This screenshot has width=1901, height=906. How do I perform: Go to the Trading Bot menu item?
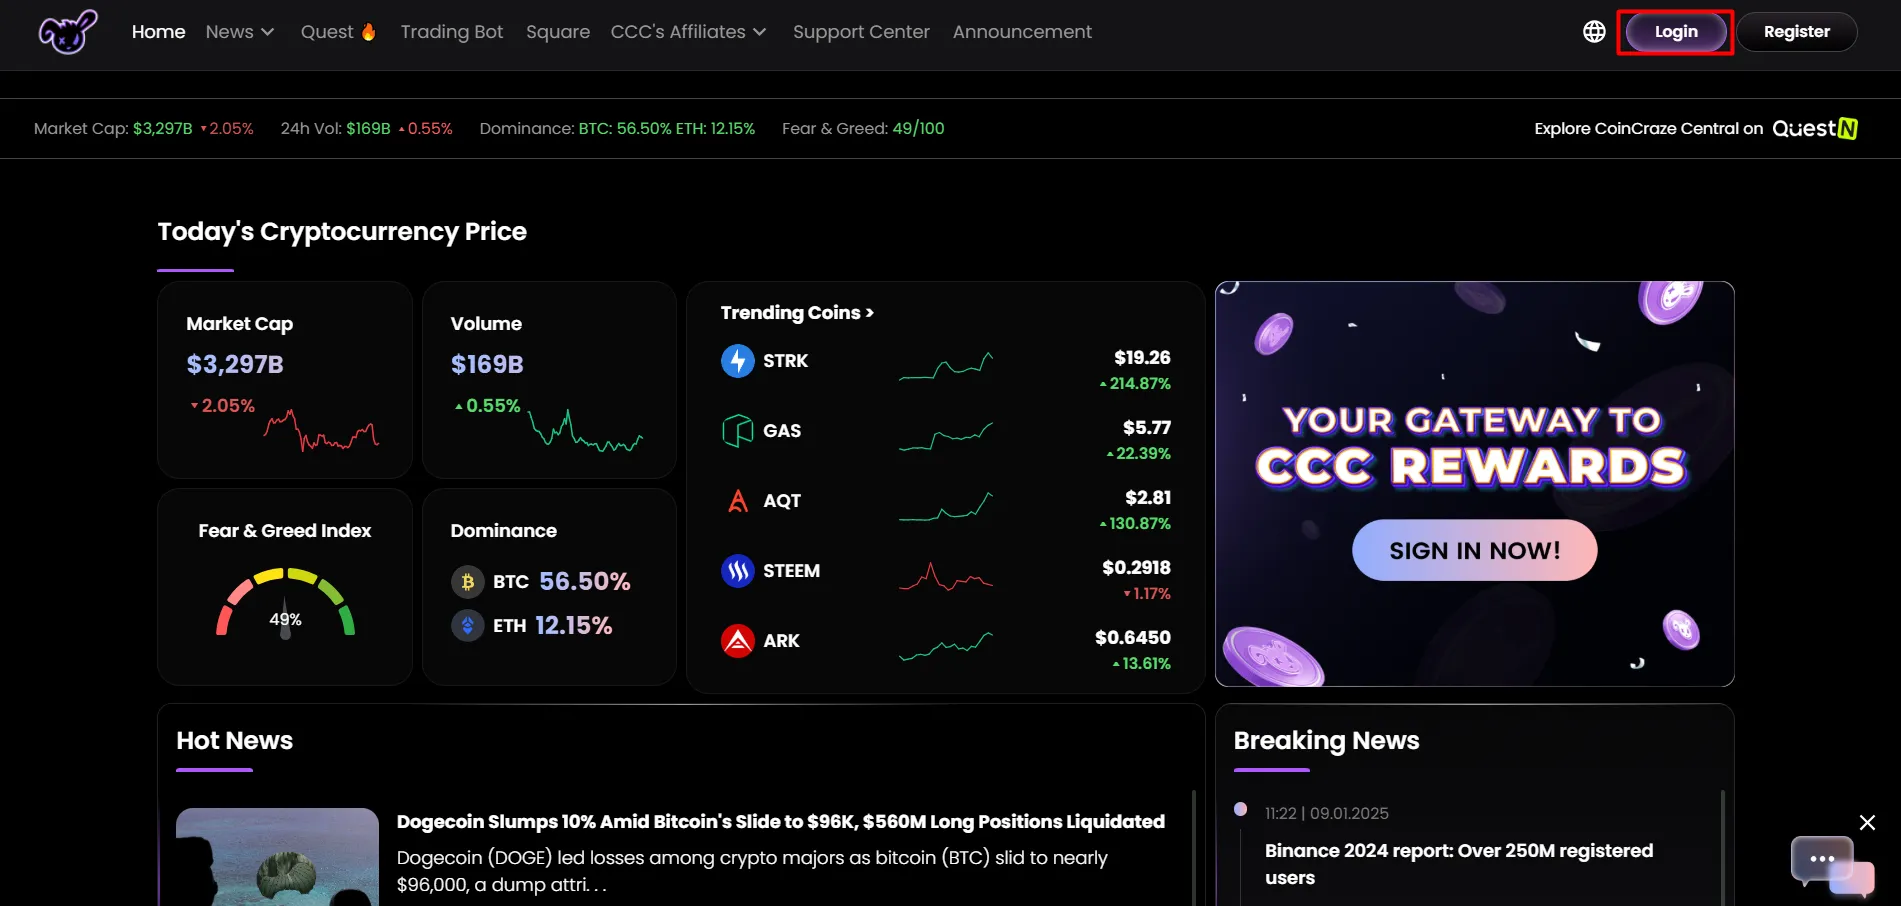[451, 32]
